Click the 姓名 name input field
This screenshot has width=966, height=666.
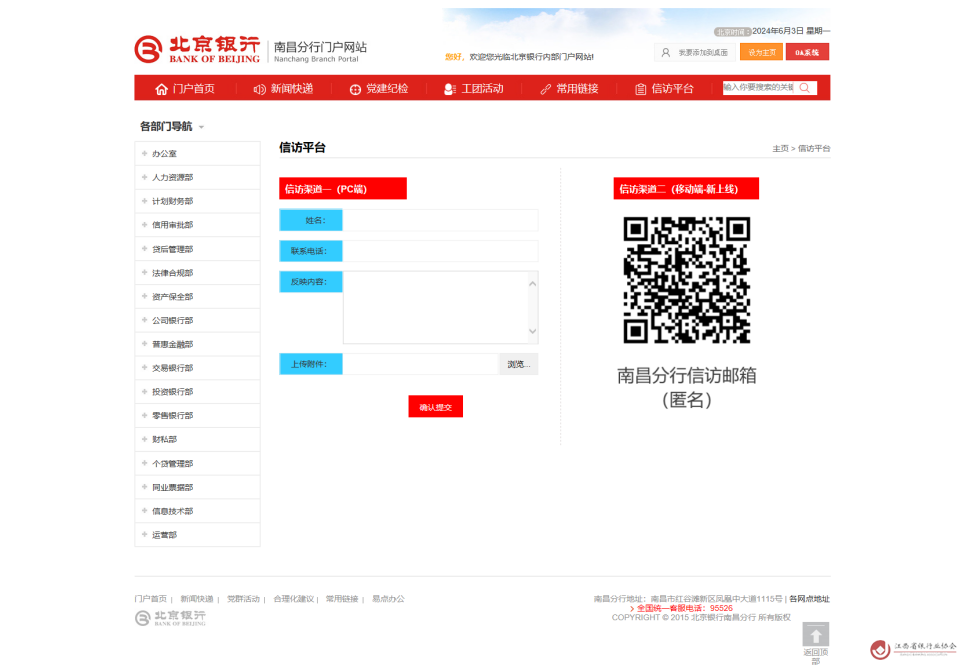440,220
